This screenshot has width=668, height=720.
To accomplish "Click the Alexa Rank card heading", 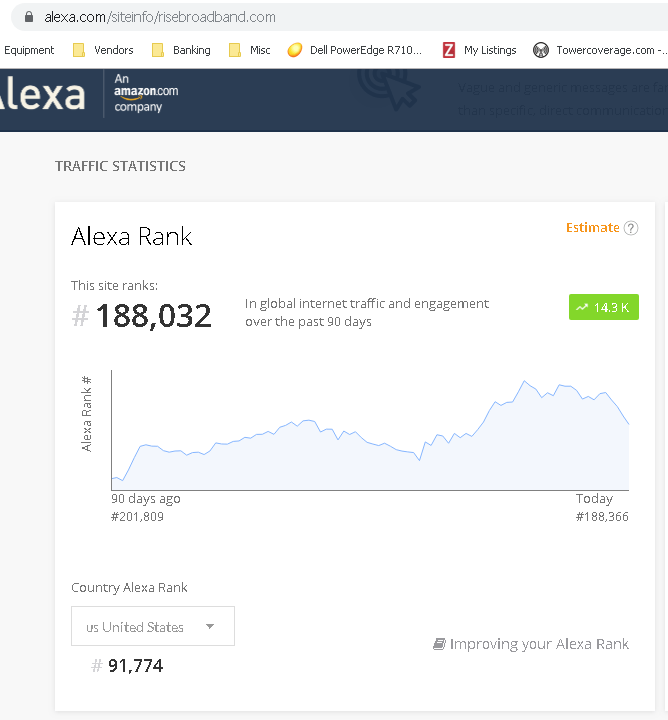I will click(x=131, y=236).
